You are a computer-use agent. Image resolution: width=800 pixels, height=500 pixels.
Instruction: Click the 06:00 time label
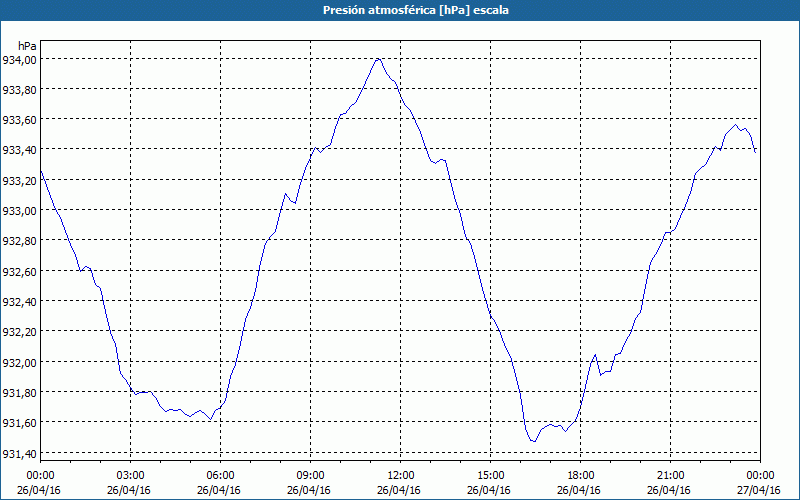220,475
